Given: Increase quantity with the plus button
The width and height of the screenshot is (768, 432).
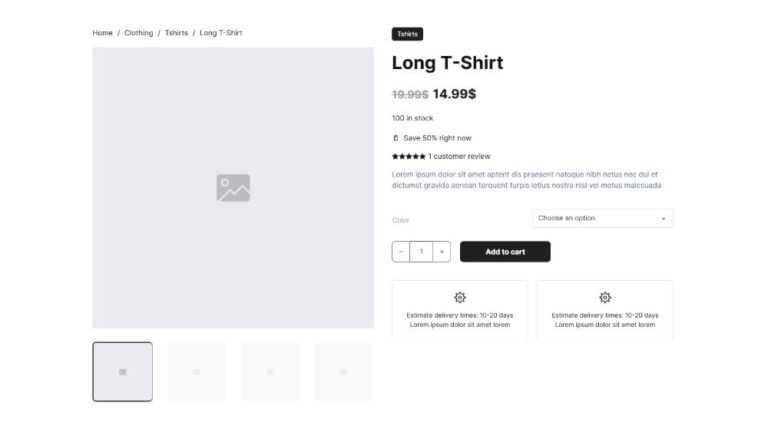Looking at the screenshot, I should (x=442, y=252).
